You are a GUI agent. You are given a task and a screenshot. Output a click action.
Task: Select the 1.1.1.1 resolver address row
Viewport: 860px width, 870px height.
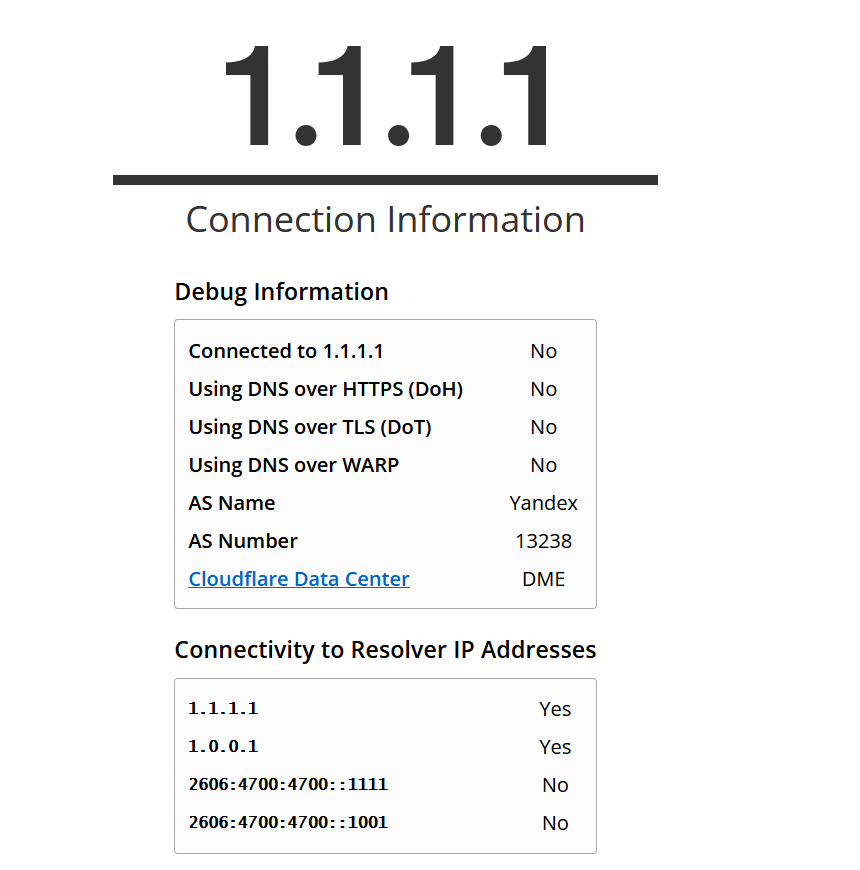pos(386,709)
